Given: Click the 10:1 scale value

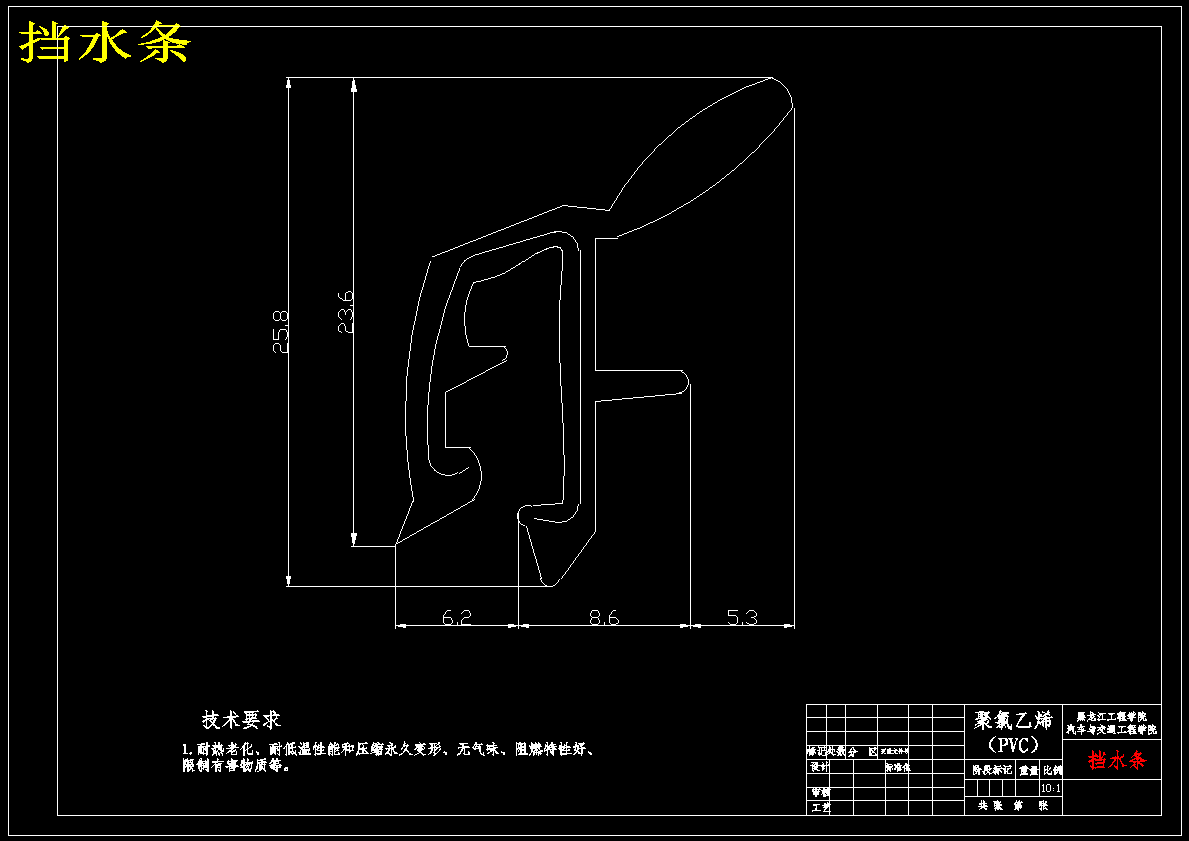Looking at the screenshot, I should click(x=1051, y=788).
